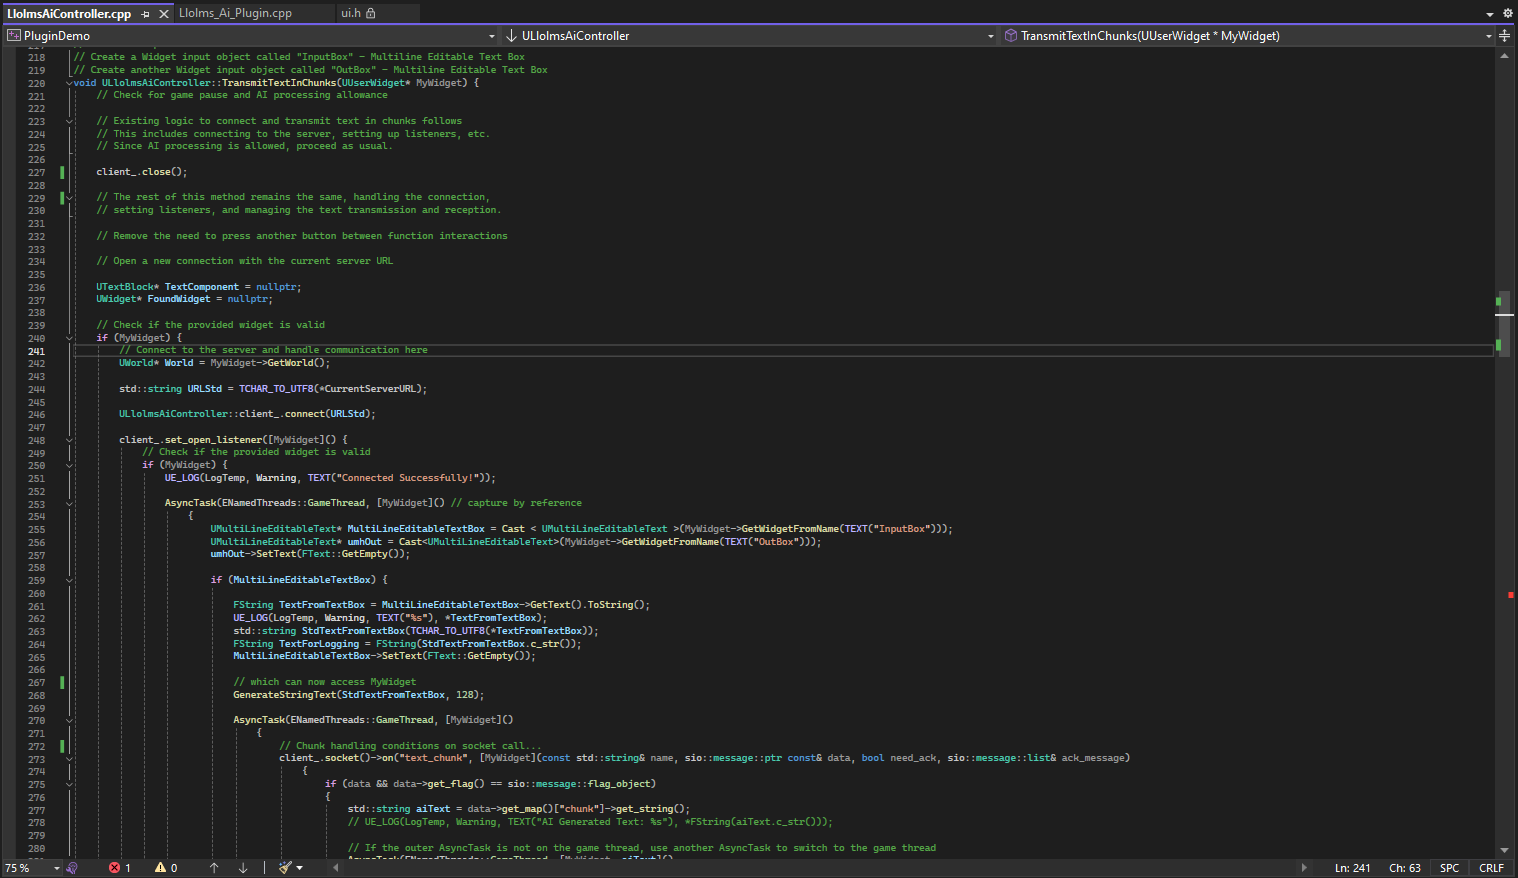Open the ULlolmsAiController type dropdown
The height and width of the screenshot is (878, 1518).
[x=990, y=36]
